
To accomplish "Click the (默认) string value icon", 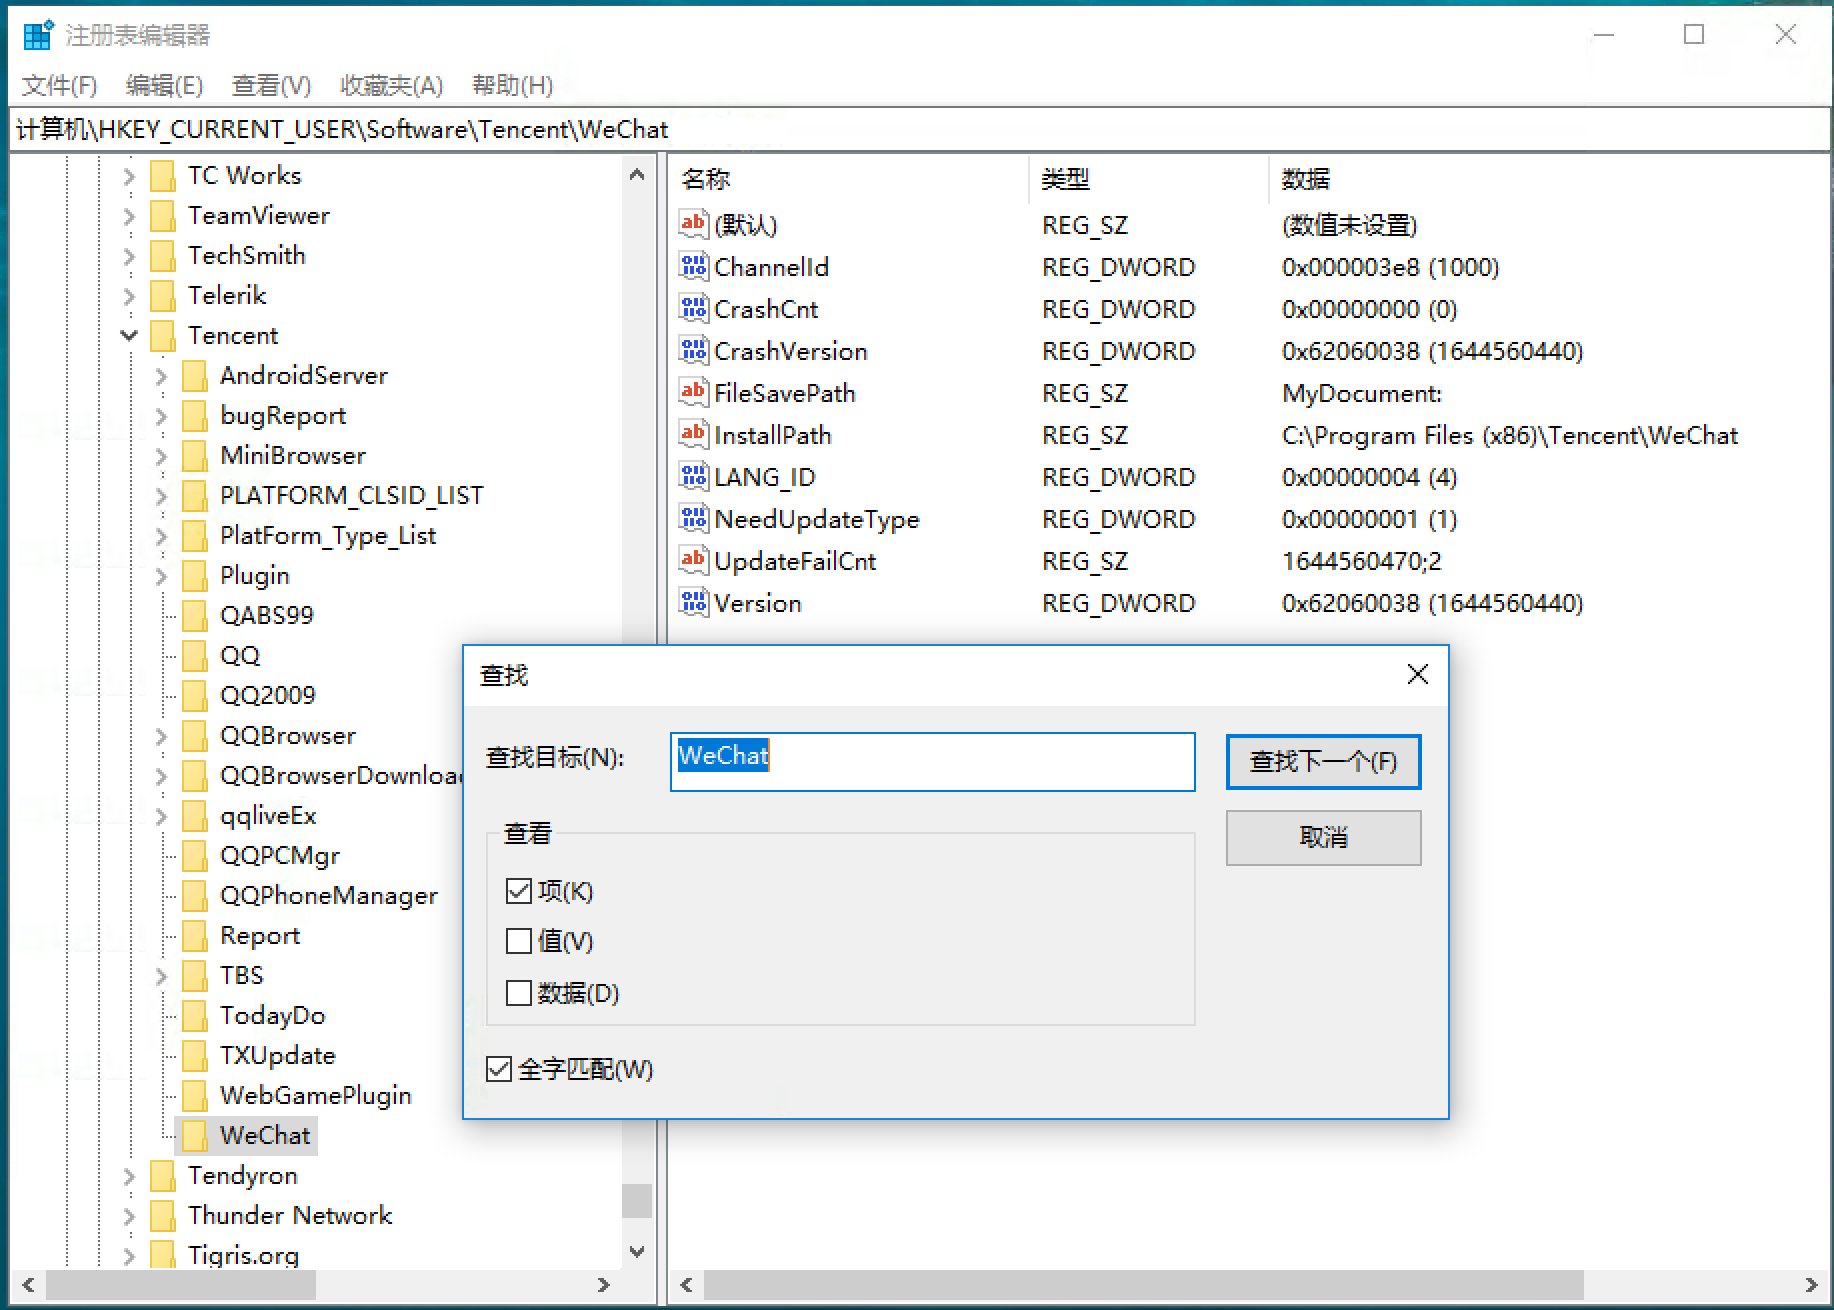I will point(693,224).
